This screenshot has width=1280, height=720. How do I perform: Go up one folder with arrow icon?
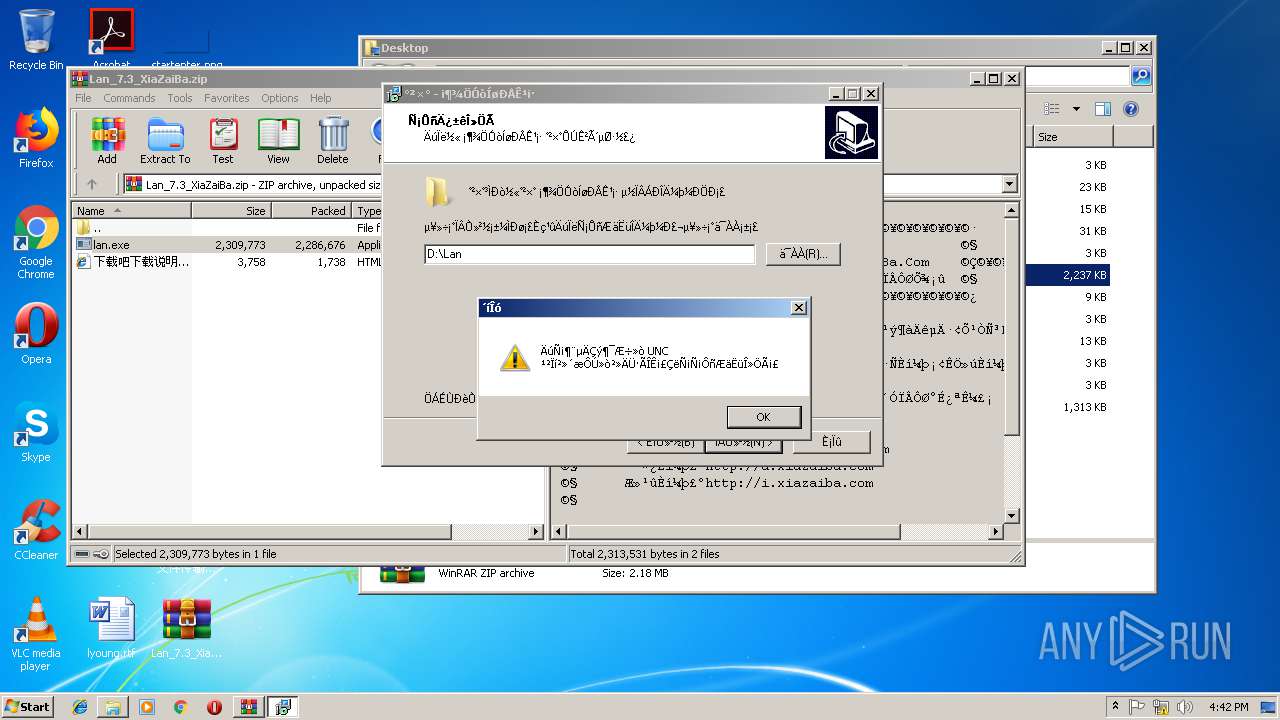pos(92,184)
